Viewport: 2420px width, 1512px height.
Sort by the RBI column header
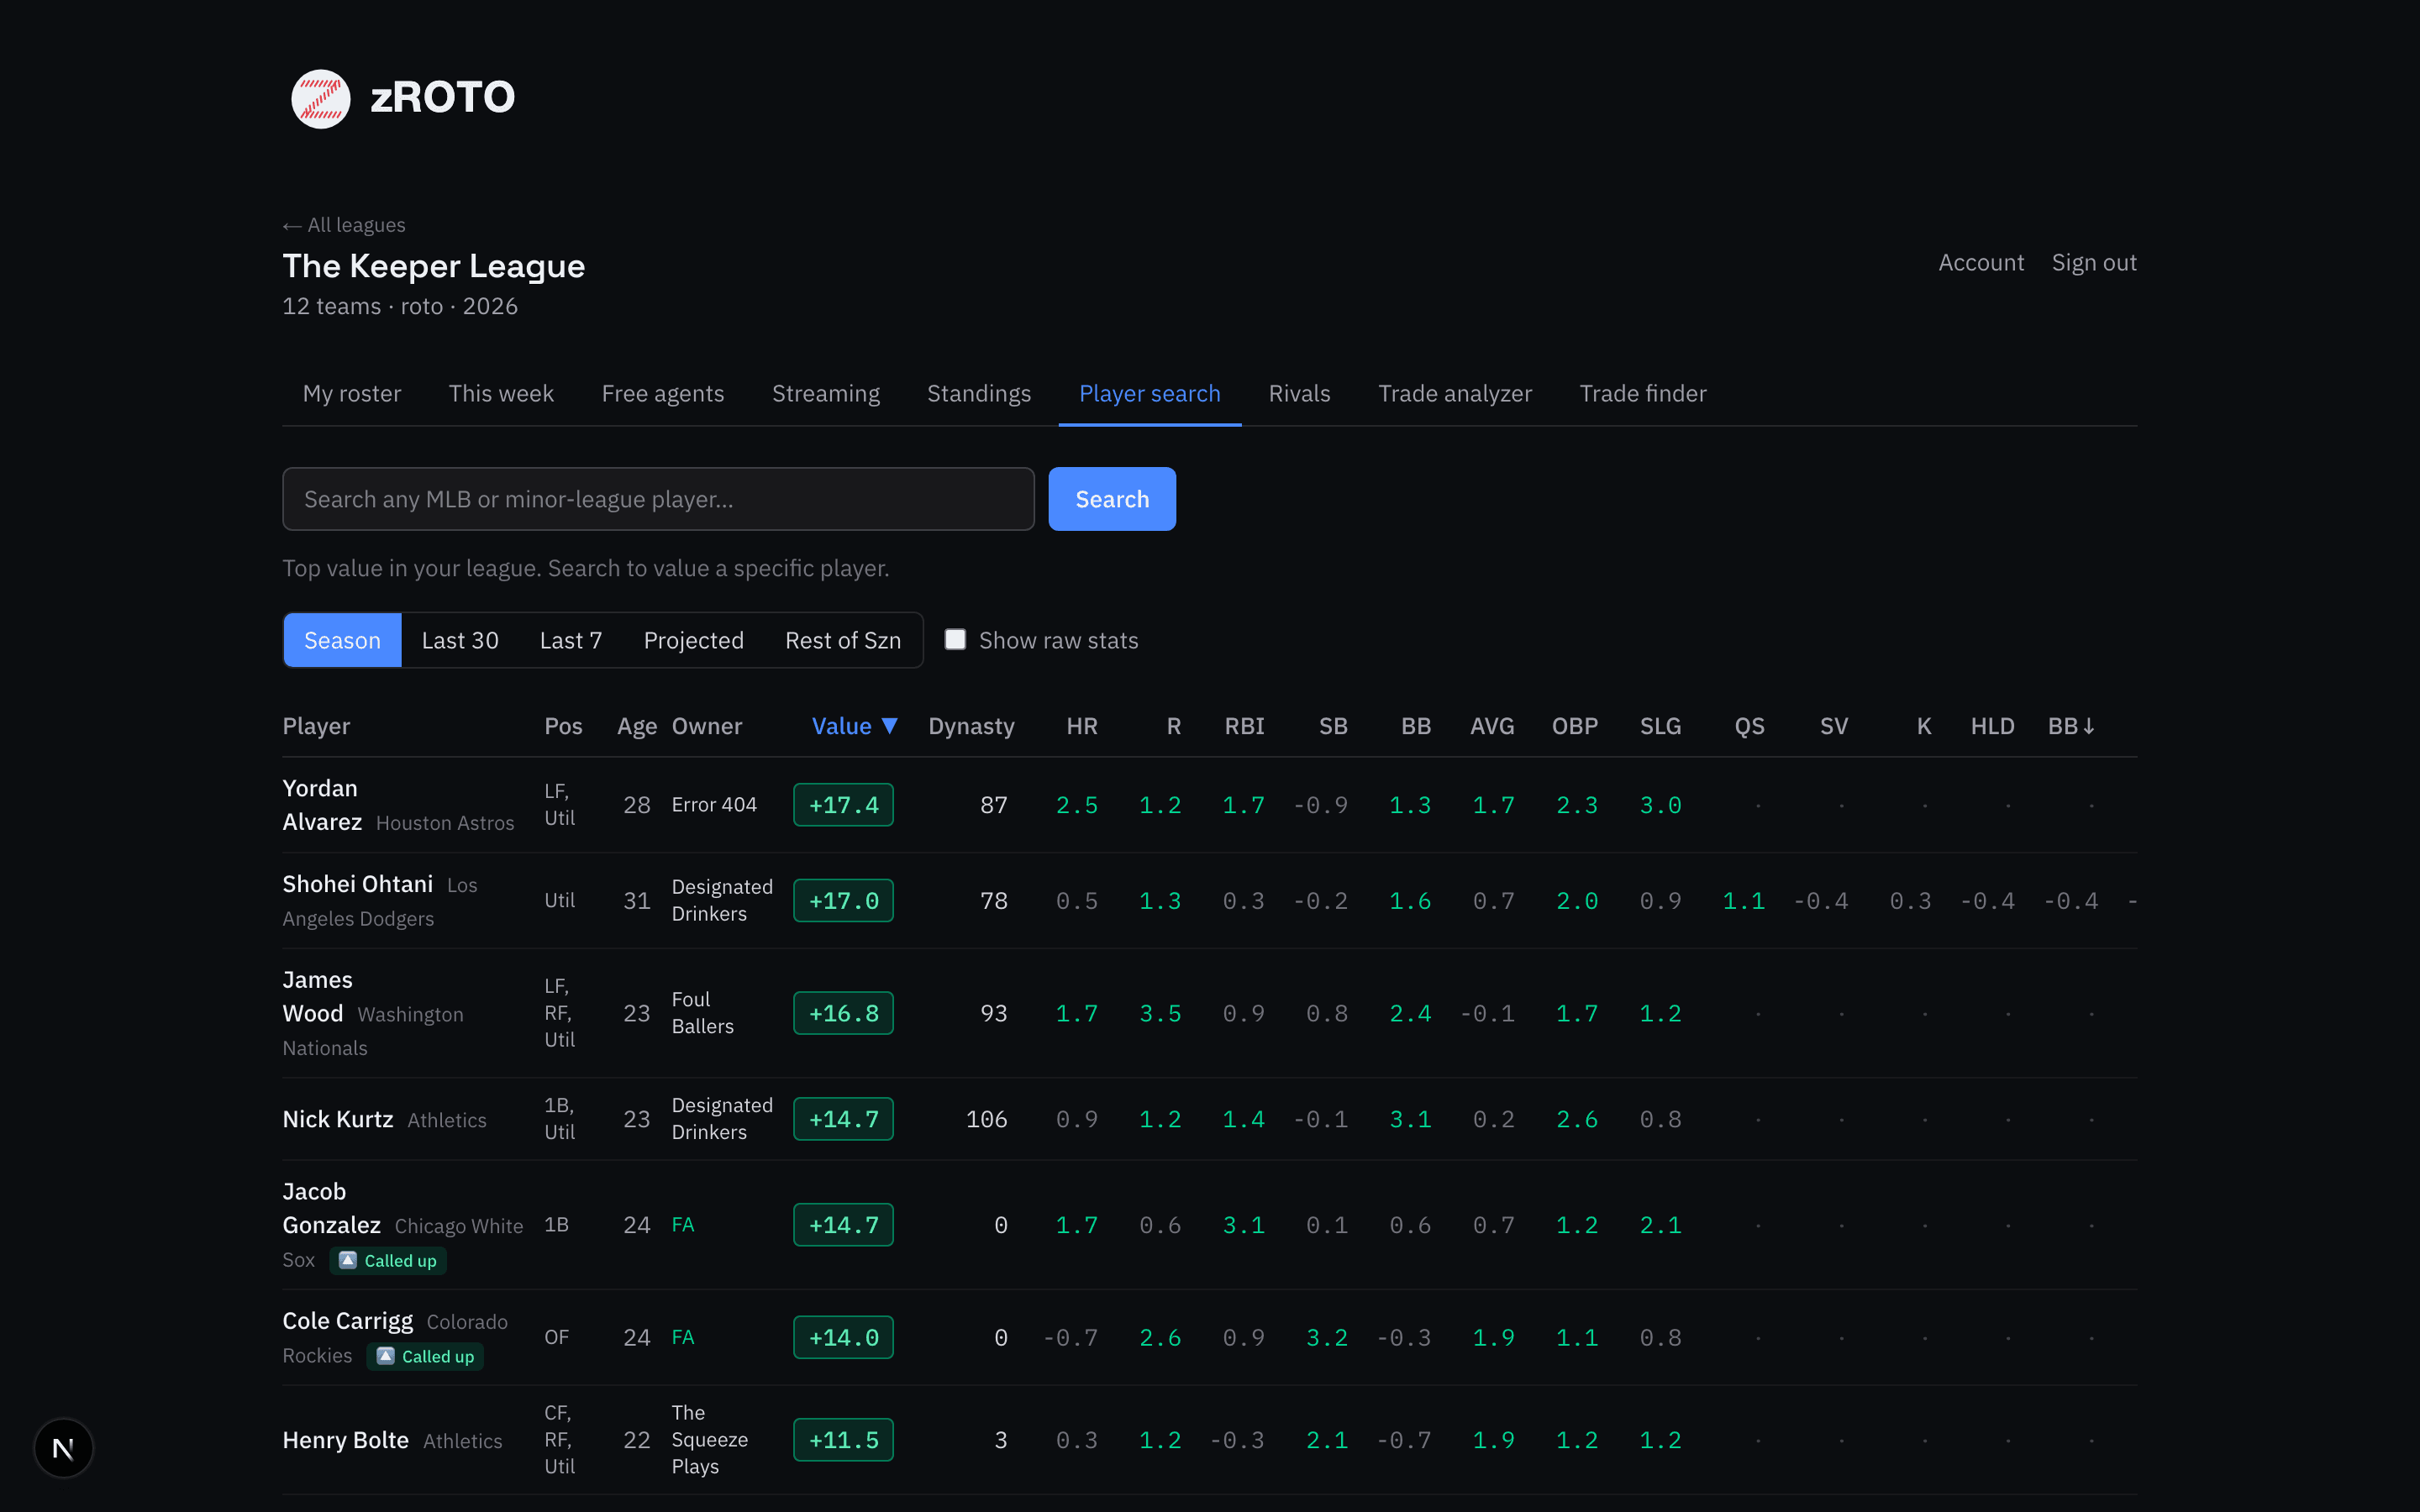(x=1245, y=726)
